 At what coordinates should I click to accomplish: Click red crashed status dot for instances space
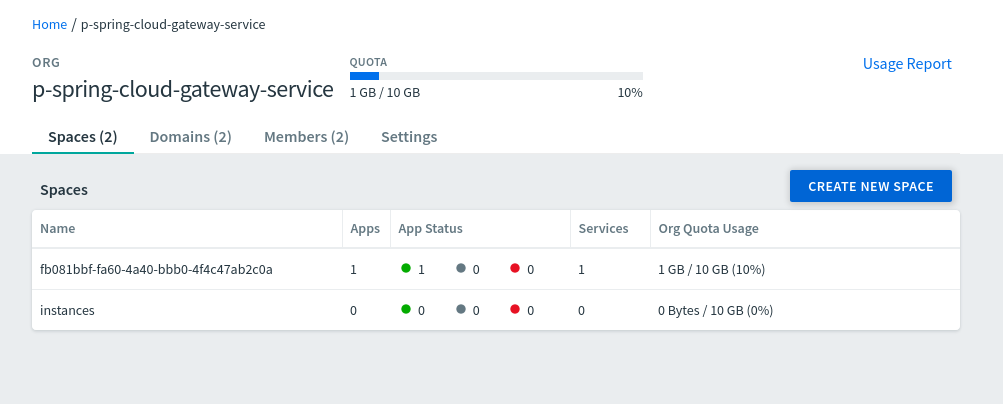pyautogui.click(x=515, y=309)
